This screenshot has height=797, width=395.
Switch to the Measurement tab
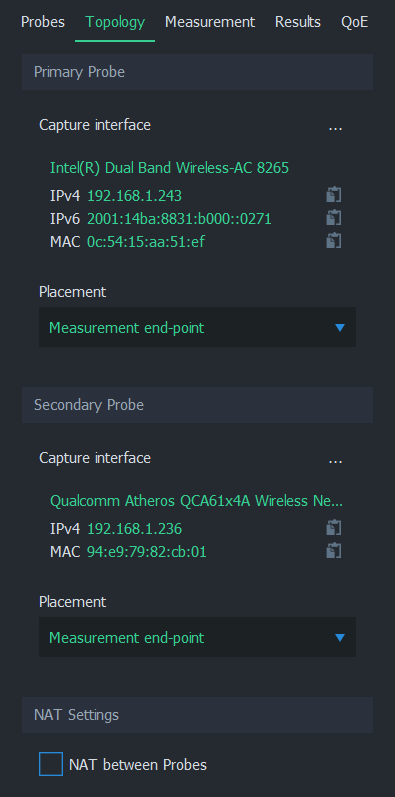(x=210, y=22)
